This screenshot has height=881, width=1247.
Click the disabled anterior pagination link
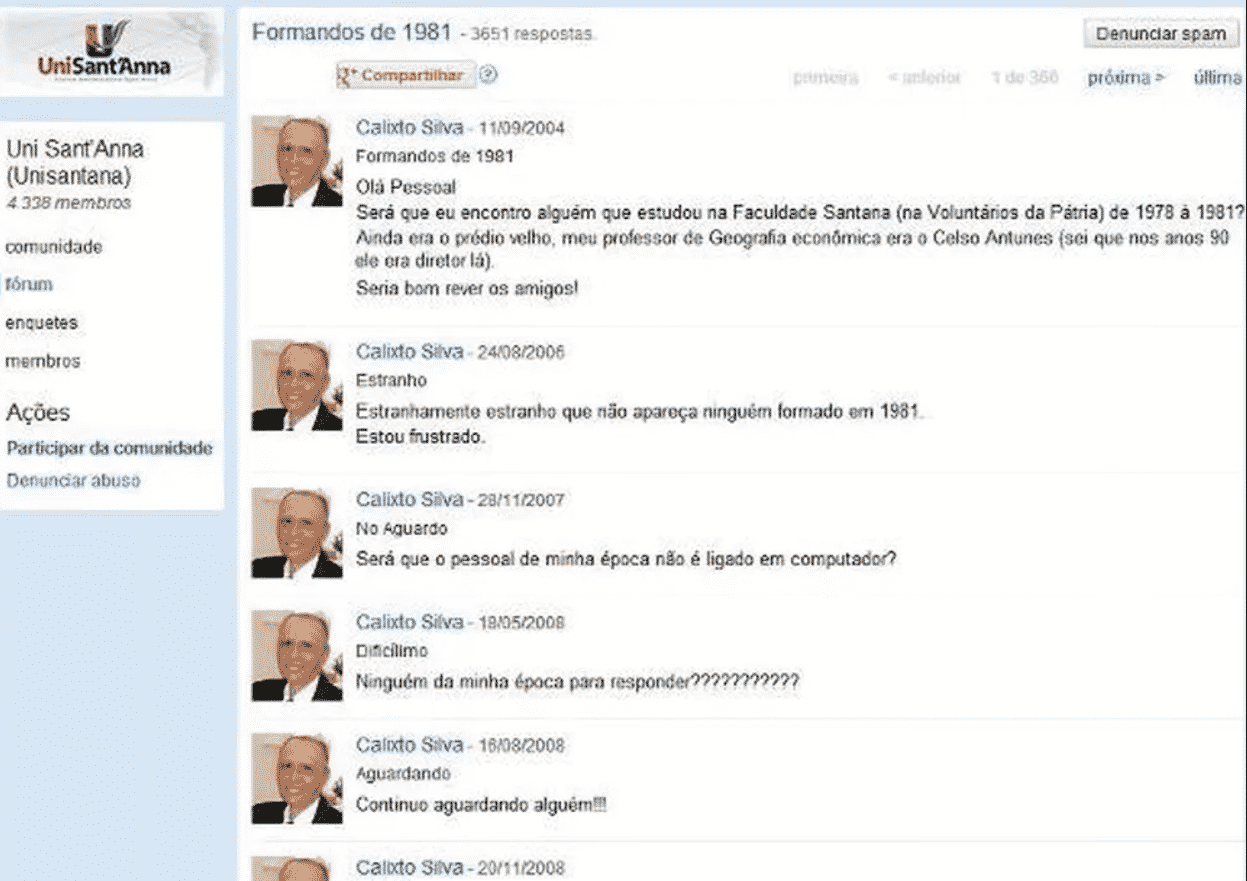point(924,77)
